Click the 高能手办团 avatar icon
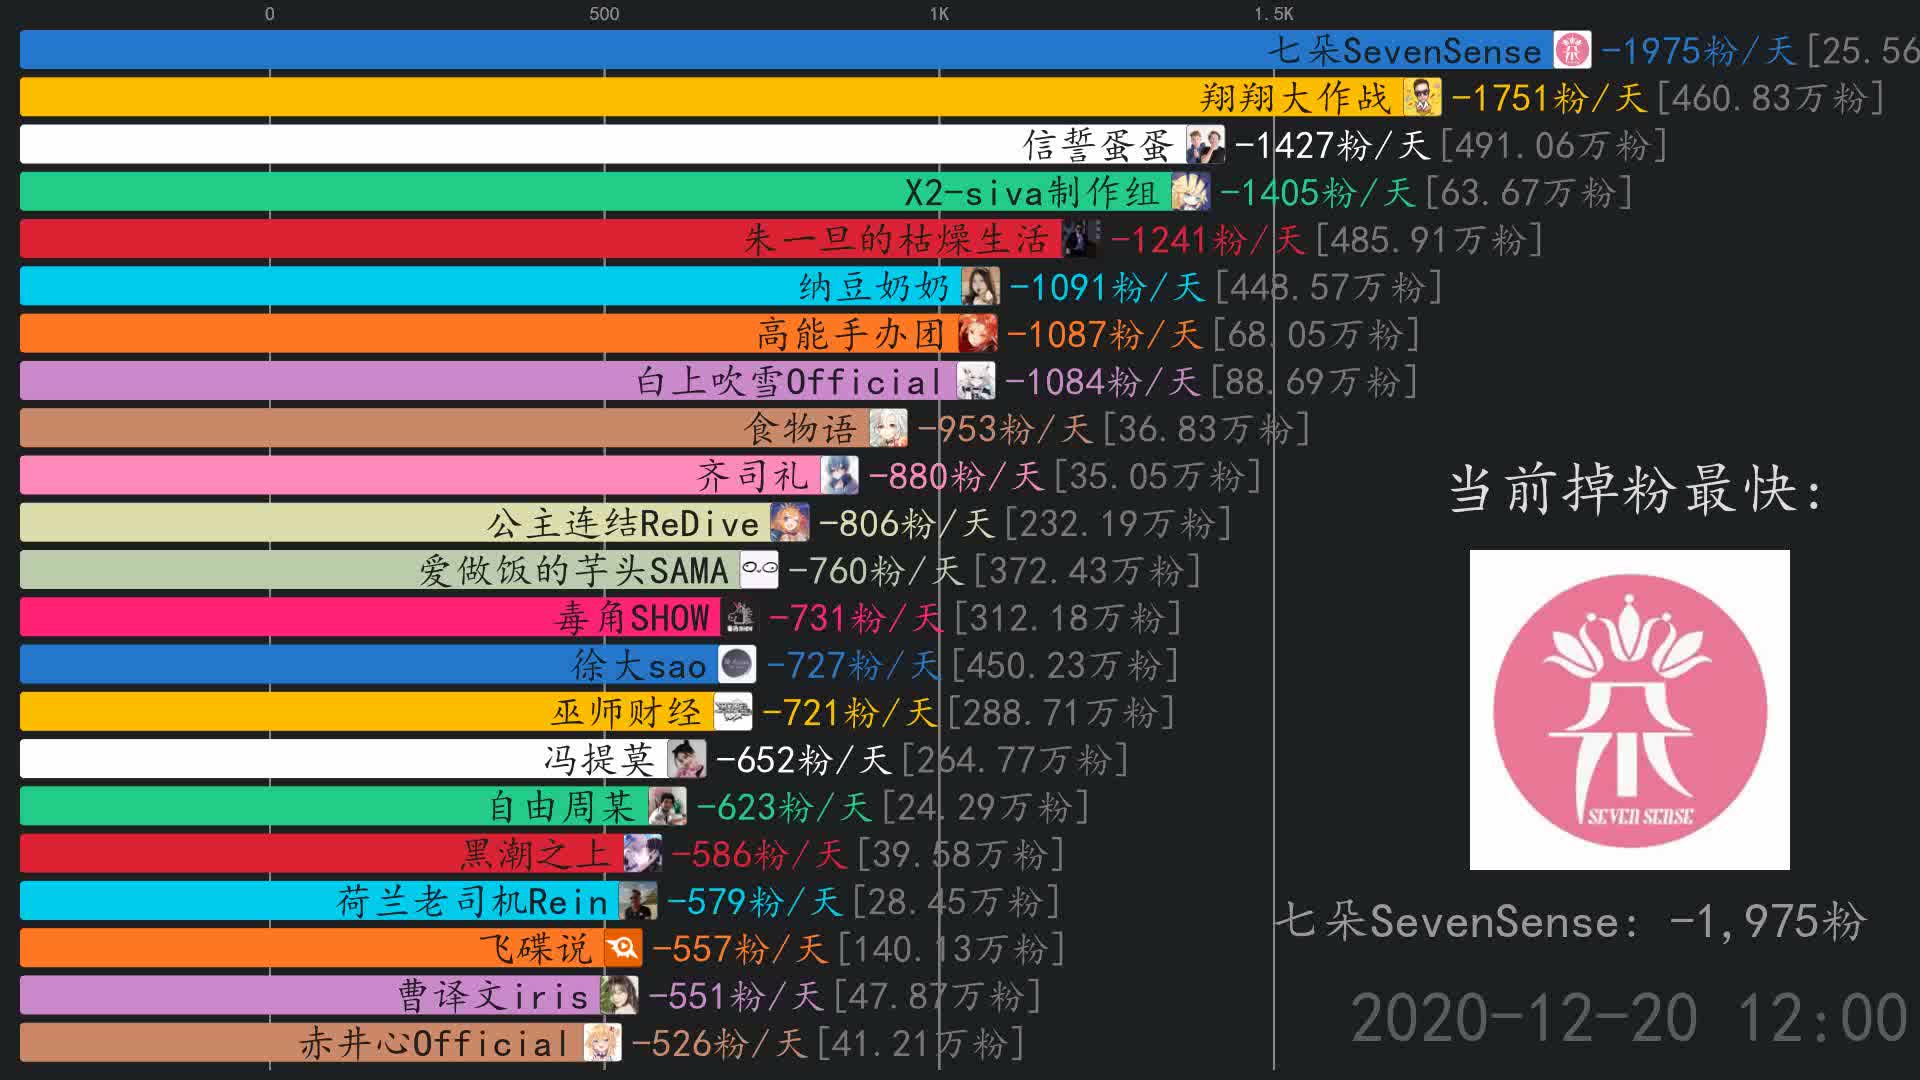This screenshot has height=1080, width=1920. pyautogui.click(x=977, y=334)
